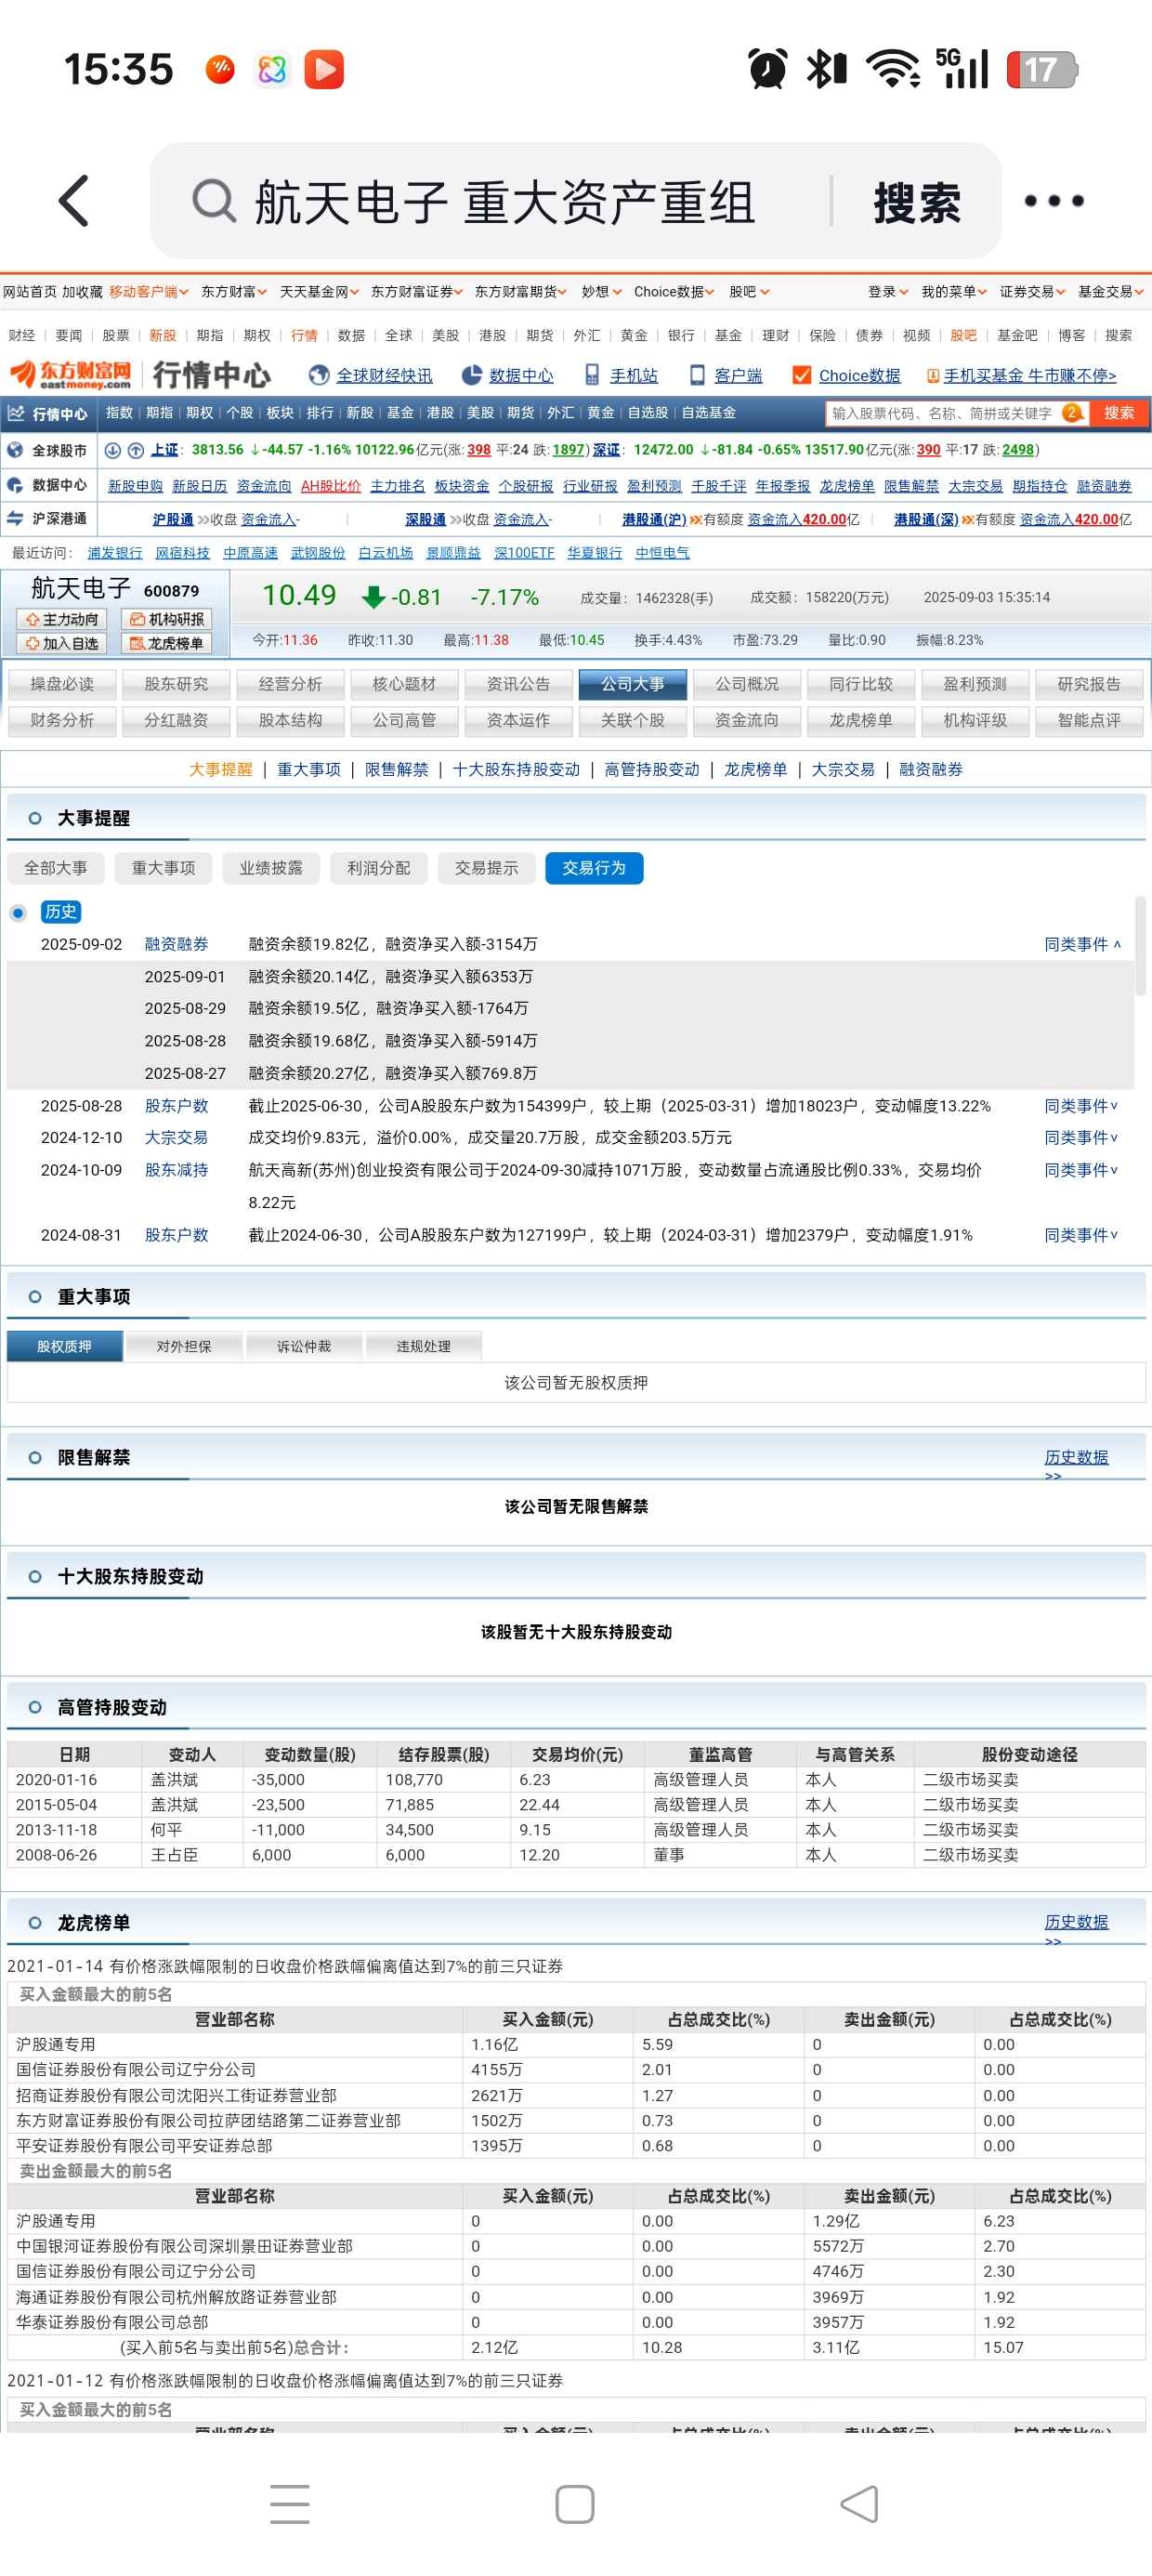Click the 大事提醒 list scrollbar
This screenshot has height=2576, width=1152.
[1140, 946]
